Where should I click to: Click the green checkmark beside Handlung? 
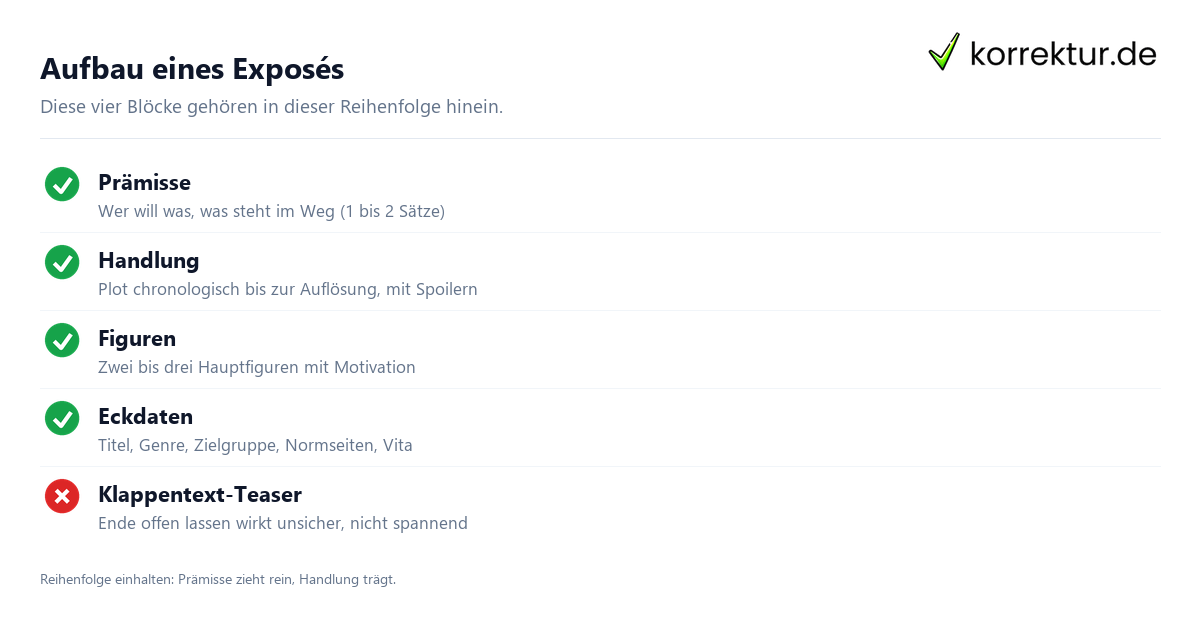(62, 262)
